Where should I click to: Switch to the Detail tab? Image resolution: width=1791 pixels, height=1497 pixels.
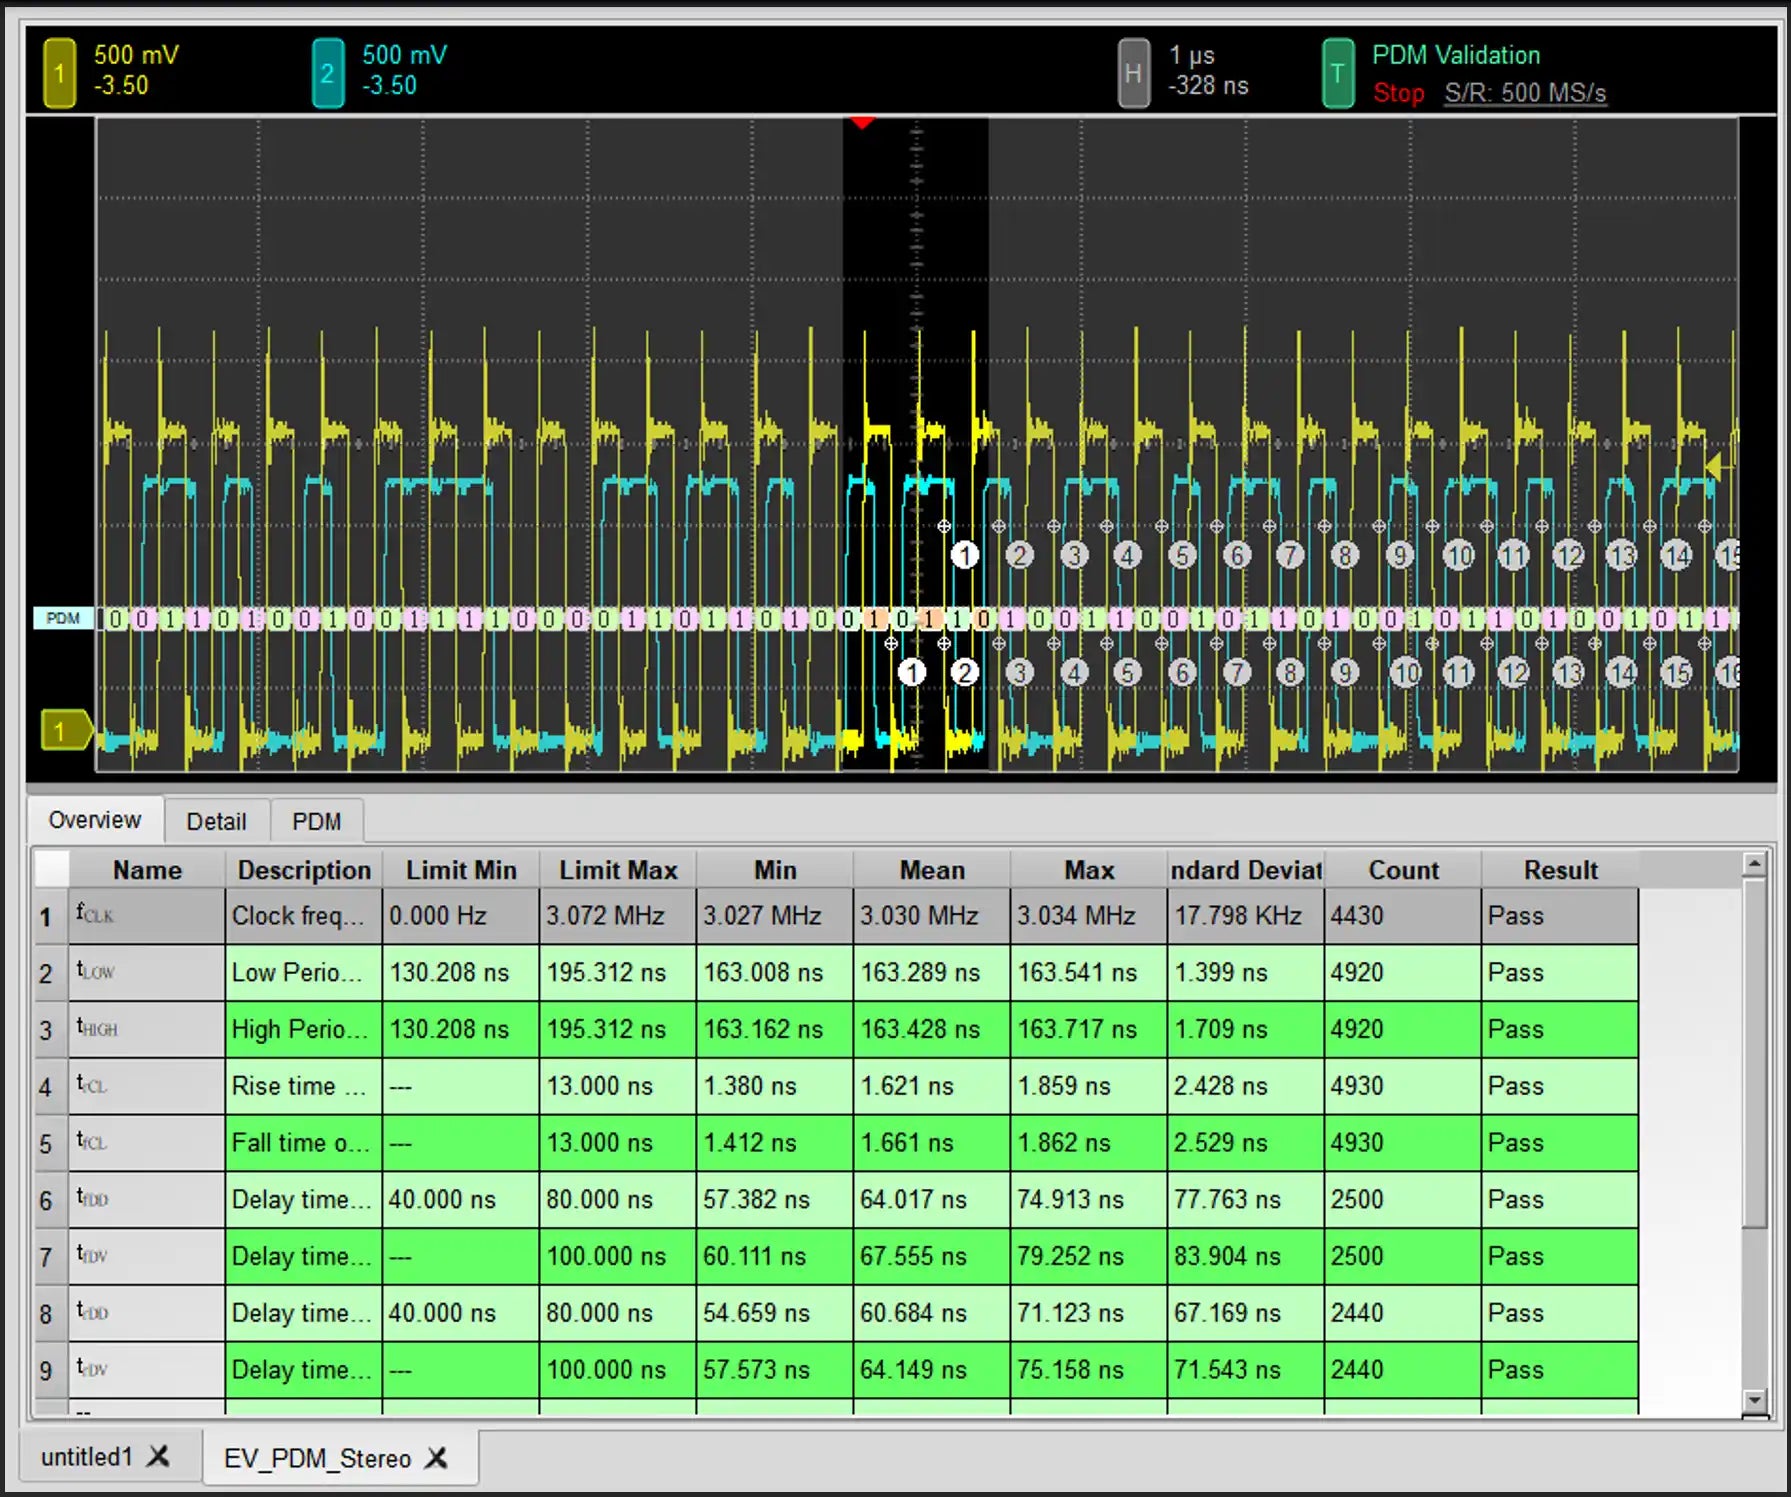(x=216, y=821)
